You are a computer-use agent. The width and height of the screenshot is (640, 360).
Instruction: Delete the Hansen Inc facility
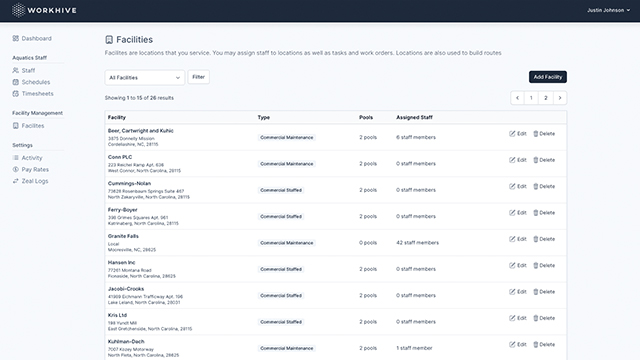[x=544, y=265]
